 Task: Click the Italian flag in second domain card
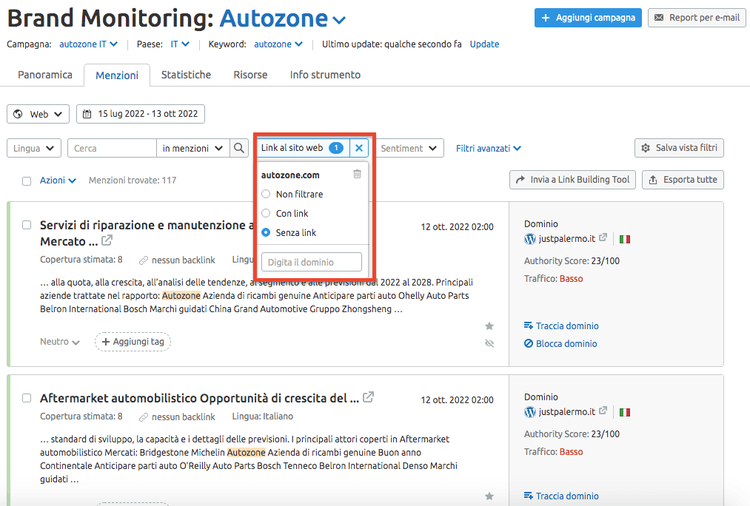(x=624, y=412)
